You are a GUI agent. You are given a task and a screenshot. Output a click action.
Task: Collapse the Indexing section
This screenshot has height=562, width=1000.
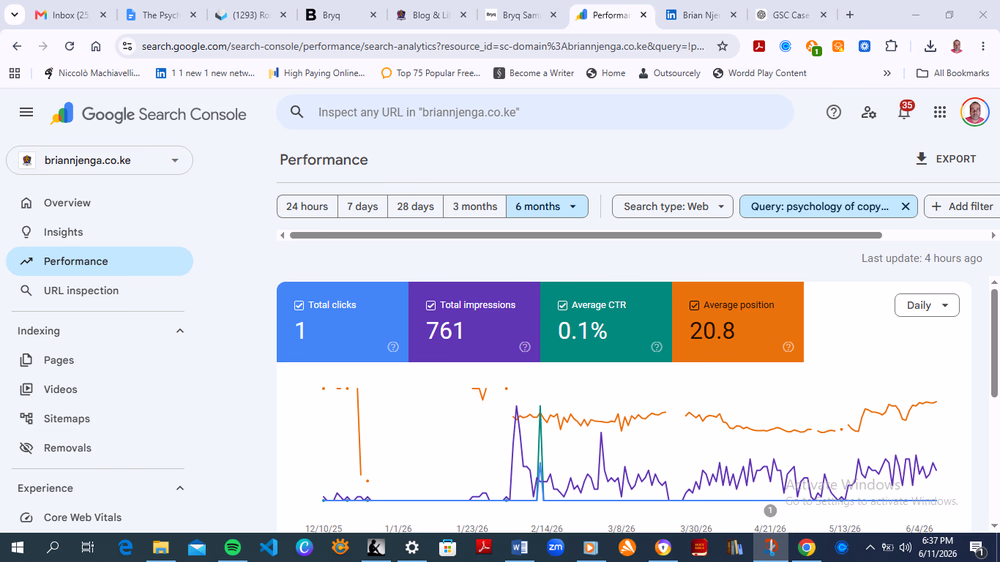point(180,331)
